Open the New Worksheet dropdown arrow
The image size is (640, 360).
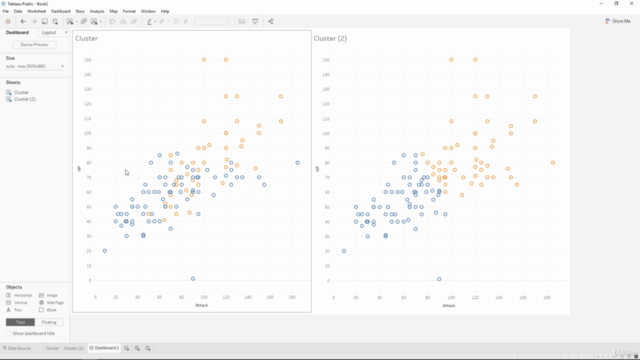76,22
